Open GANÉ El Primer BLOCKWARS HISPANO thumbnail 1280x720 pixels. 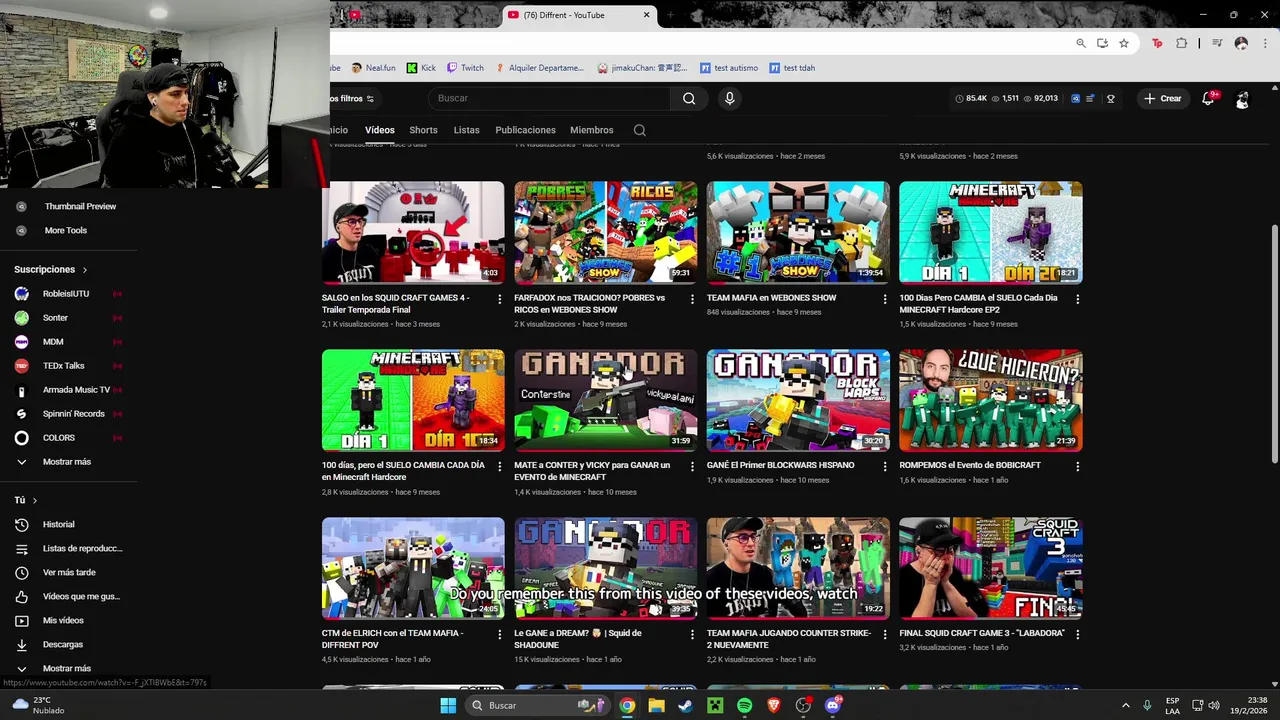pyautogui.click(x=798, y=400)
